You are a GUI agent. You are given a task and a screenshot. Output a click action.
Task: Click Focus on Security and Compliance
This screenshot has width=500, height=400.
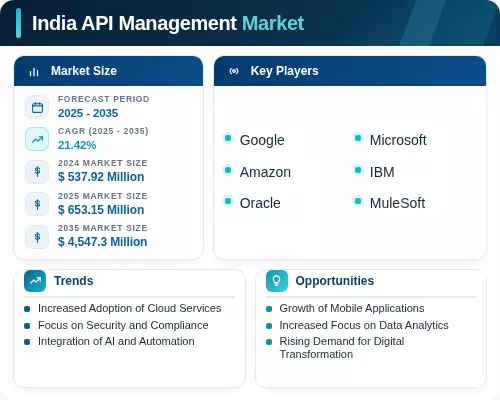[x=123, y=325]
